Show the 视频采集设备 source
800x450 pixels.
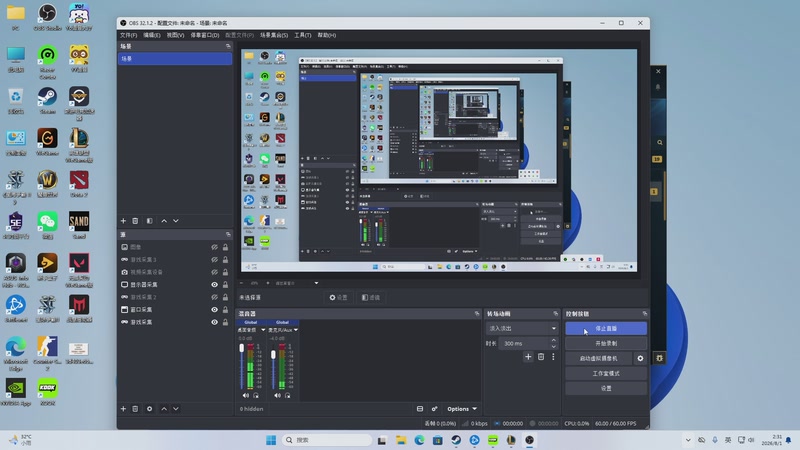214,272
